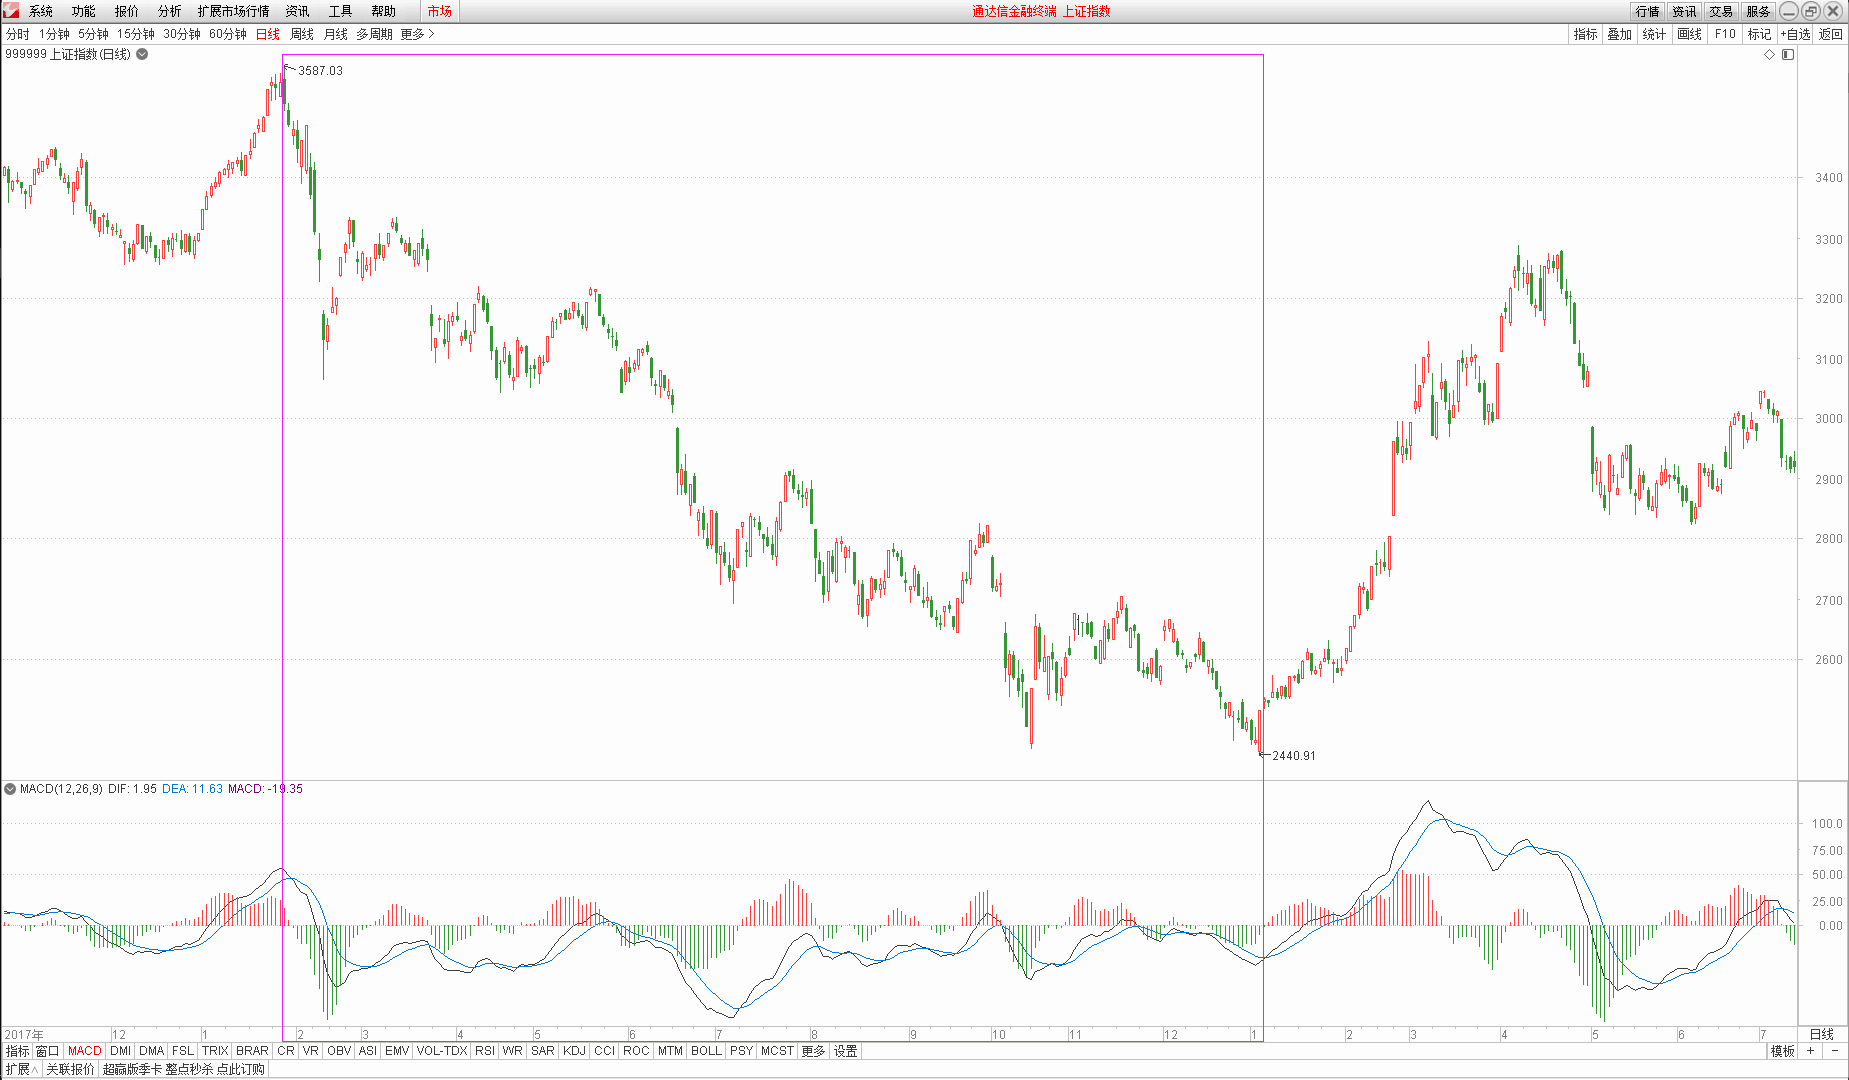Image resolution: width=1849 pixels, height=1080 pixels.
Task: Select the KDJ indicator tab
Action: [574, 1051]
